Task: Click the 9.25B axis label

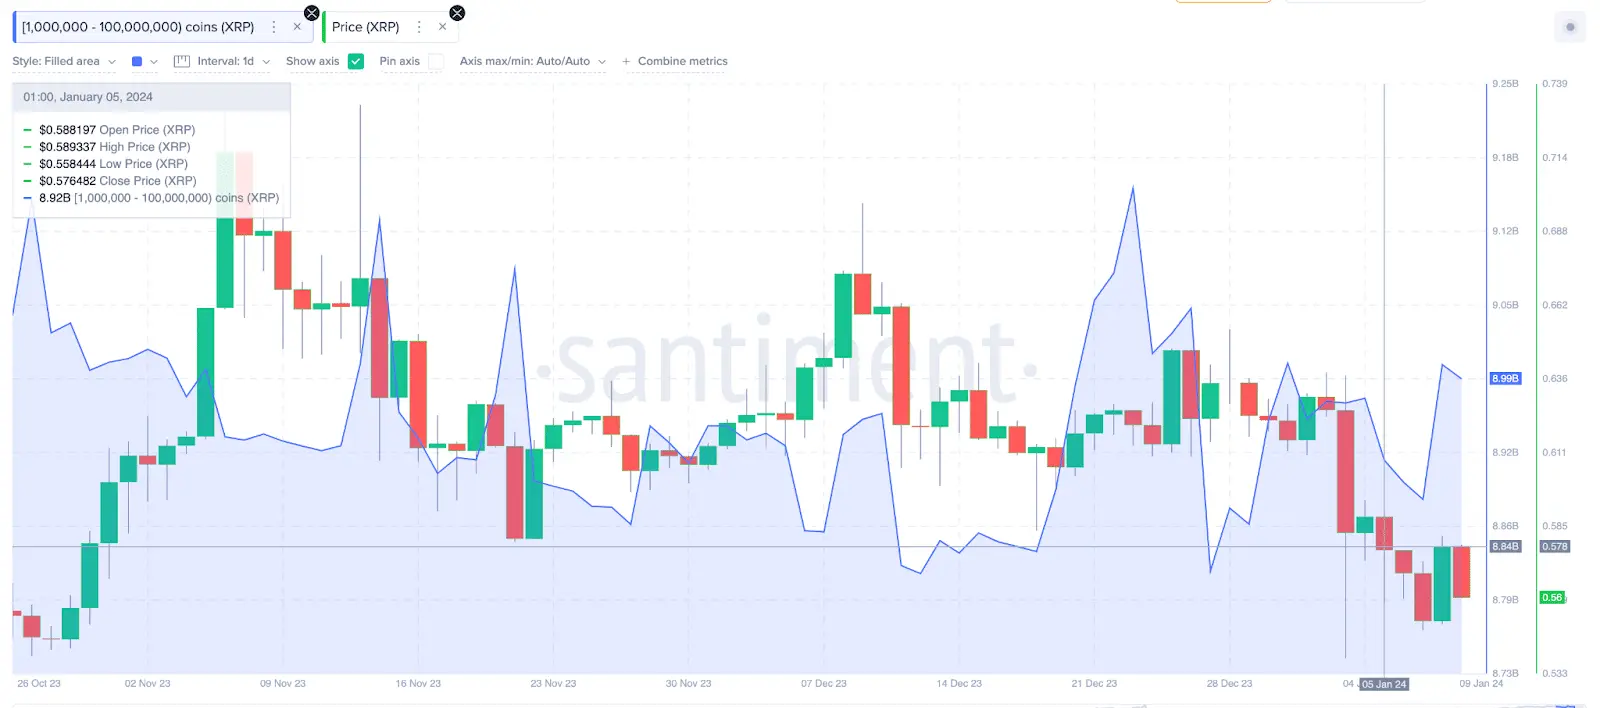Action: (x=1505, y=84)
